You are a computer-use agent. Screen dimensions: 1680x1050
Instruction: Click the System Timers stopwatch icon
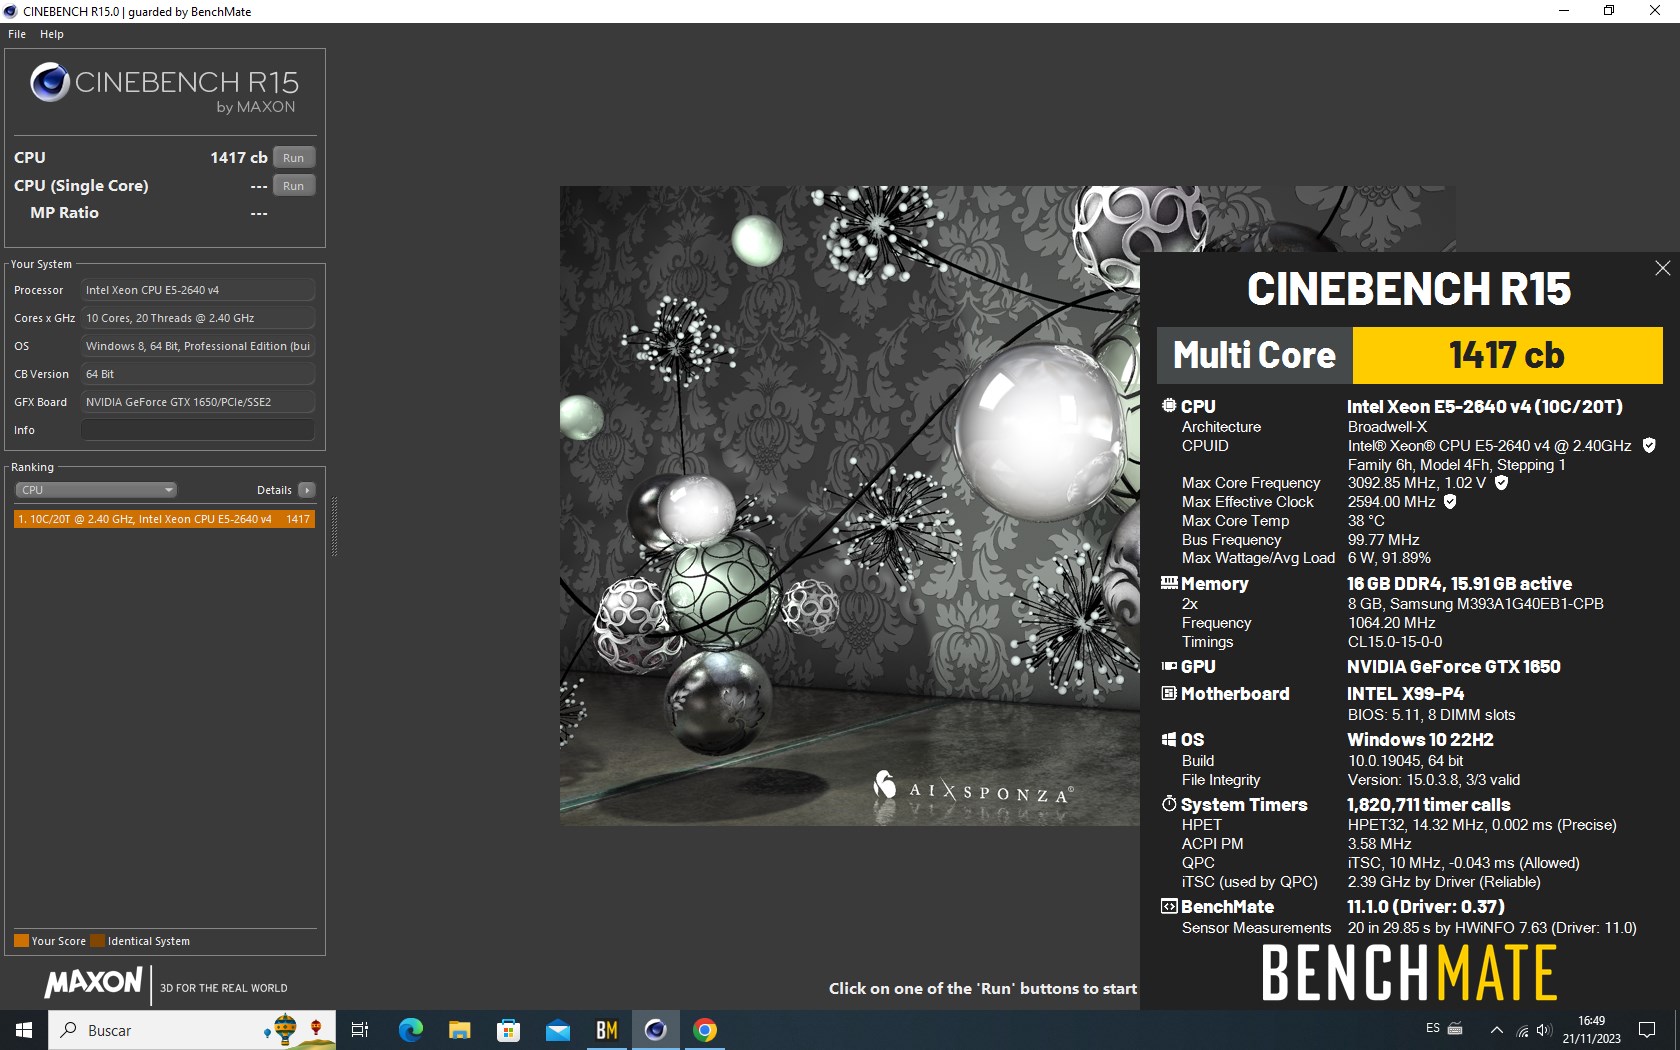pyautogui.click(x=1168, y=804)
